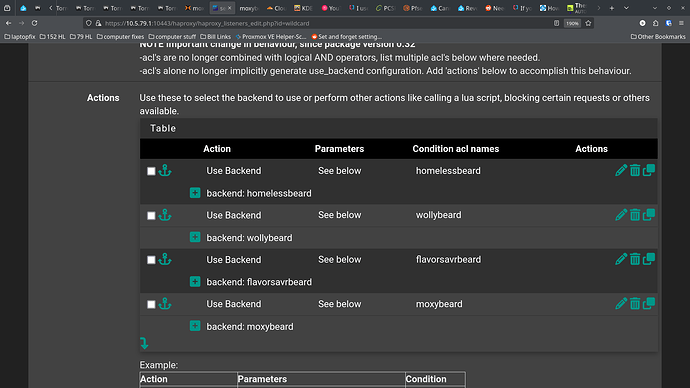Open the 'Bill Links' bookmarks folder
The image size is (690, 388).
(x=216, y=37)
